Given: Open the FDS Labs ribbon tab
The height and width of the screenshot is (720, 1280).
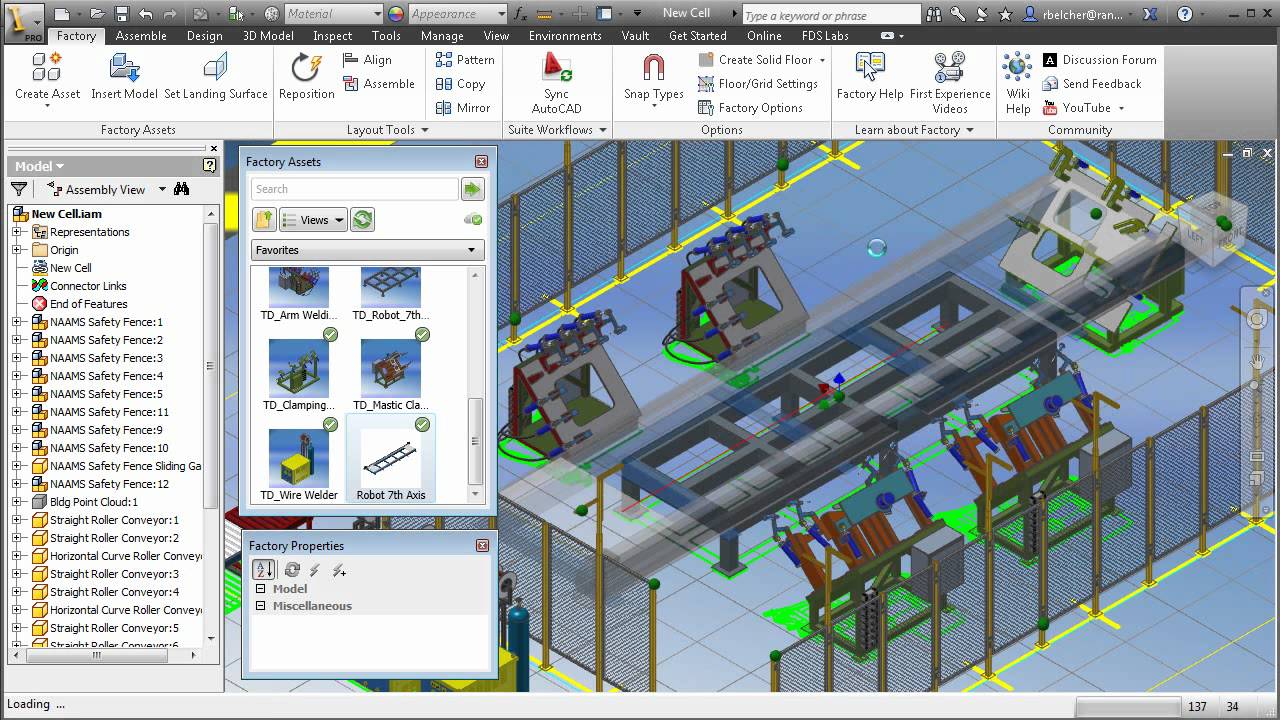Looking at the screenshot, I should [824, 36].
